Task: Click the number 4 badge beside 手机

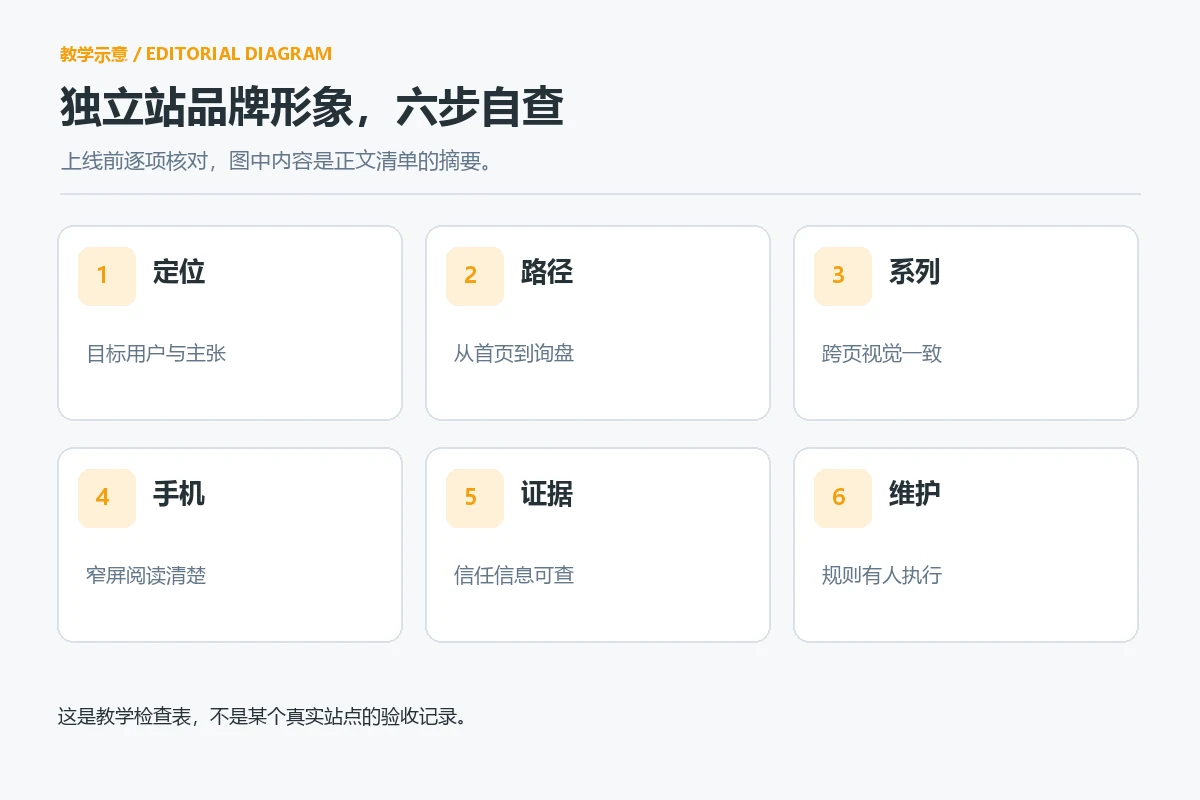Action: 107,498
